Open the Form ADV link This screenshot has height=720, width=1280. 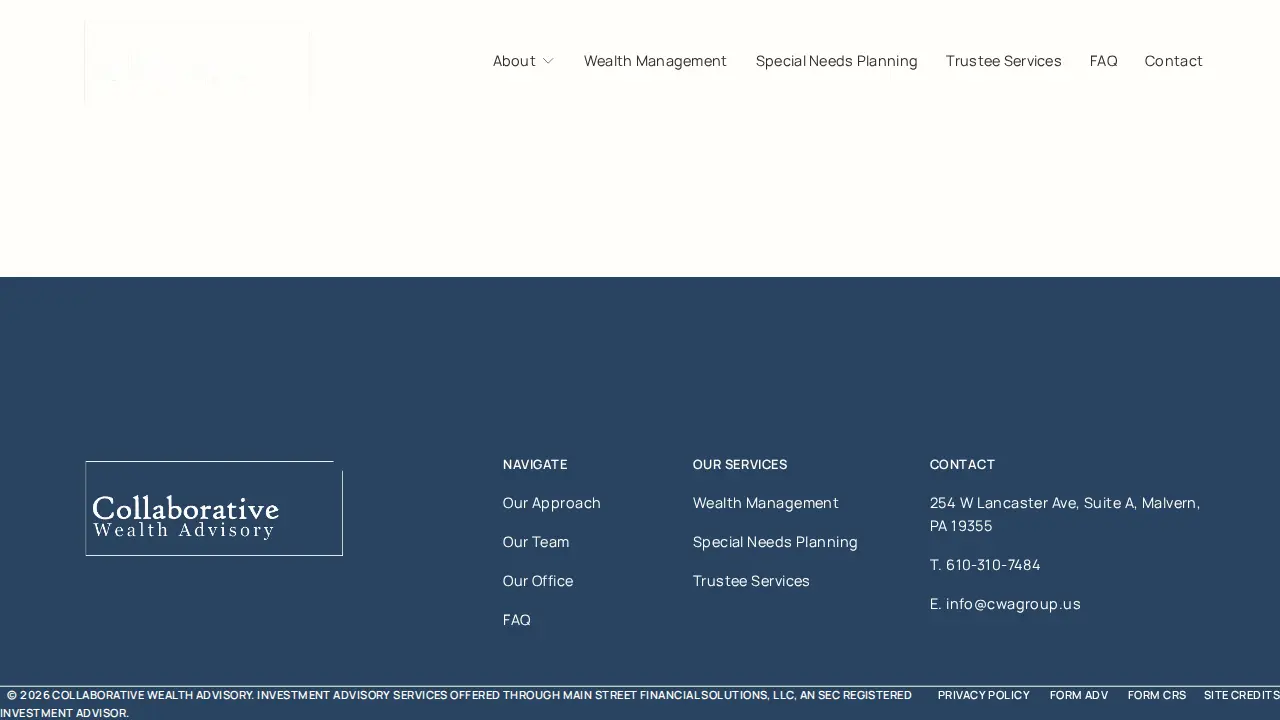(1079, 695)
